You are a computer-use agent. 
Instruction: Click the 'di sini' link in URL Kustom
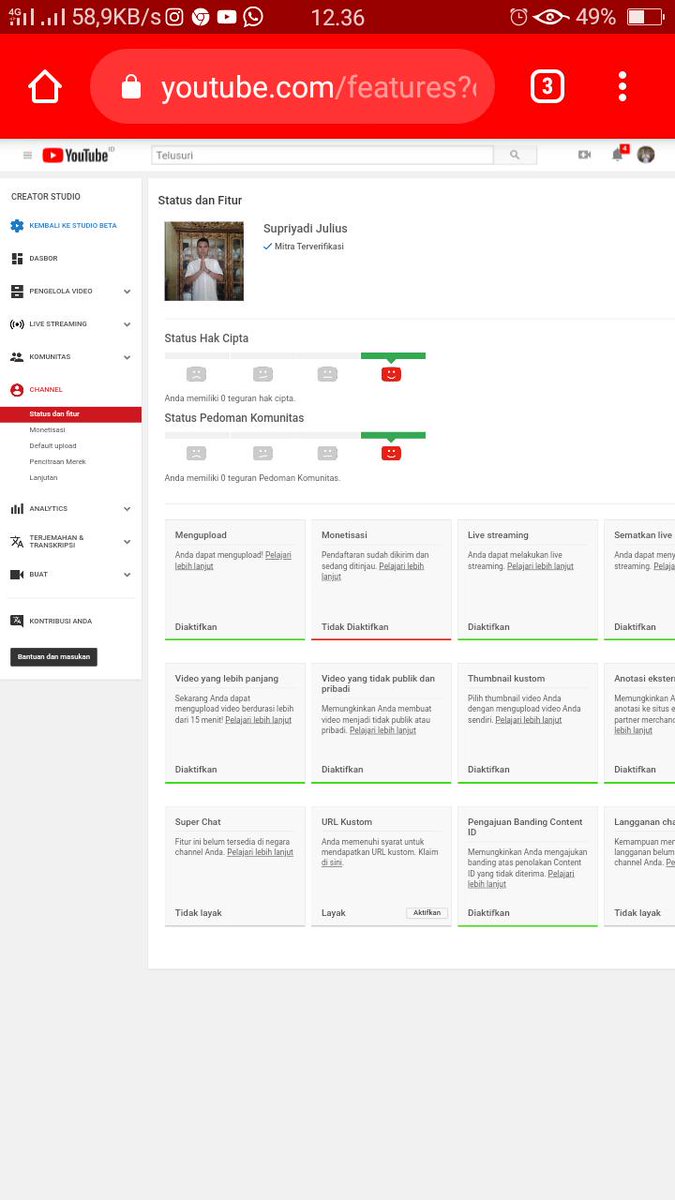click(x=331, y=863)
